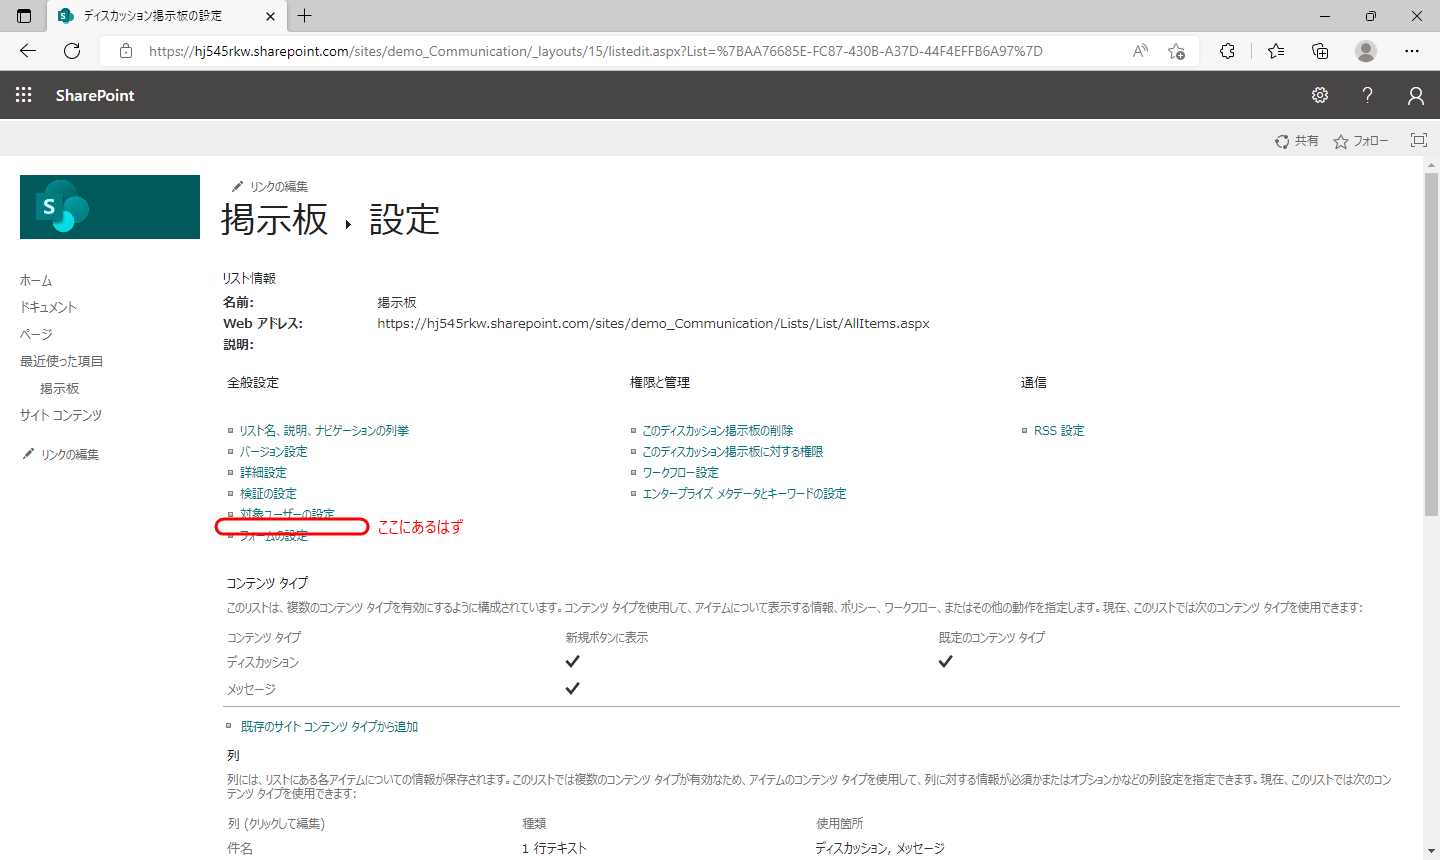Open the SharePoint app launcher waffle
The width and height of the screenshot is (1440, 860).
(x=24, y=95)
